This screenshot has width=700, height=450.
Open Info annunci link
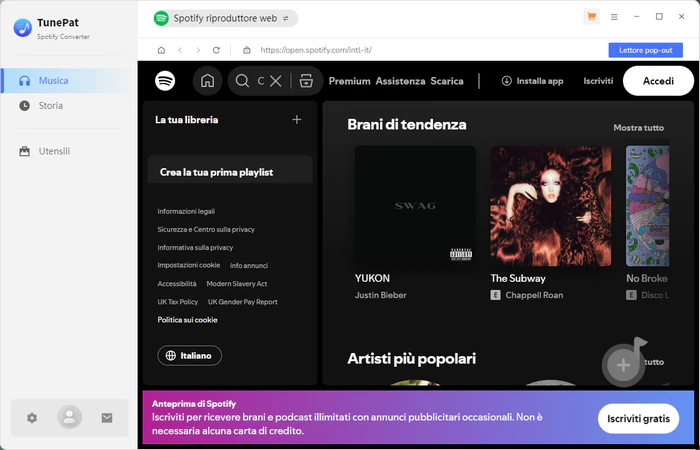tap(249, 266)
